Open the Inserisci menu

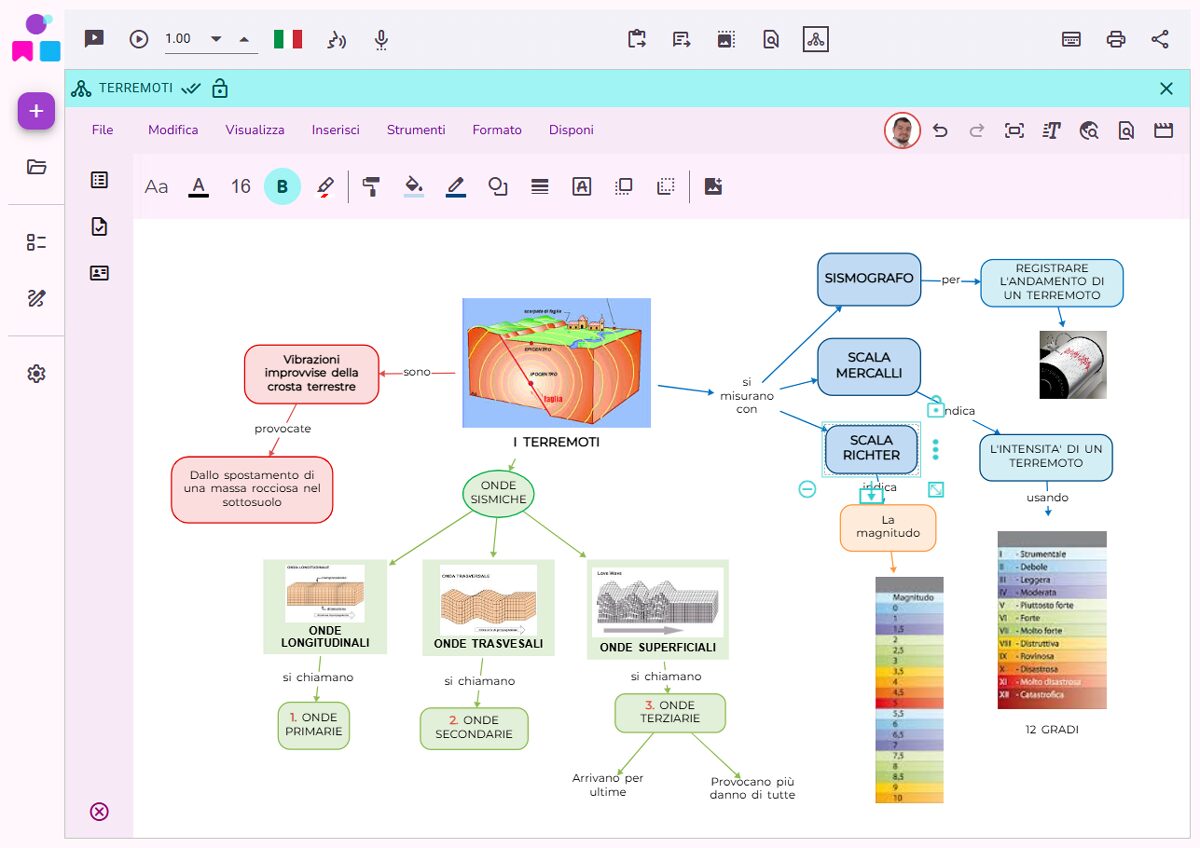coord(335,130)
